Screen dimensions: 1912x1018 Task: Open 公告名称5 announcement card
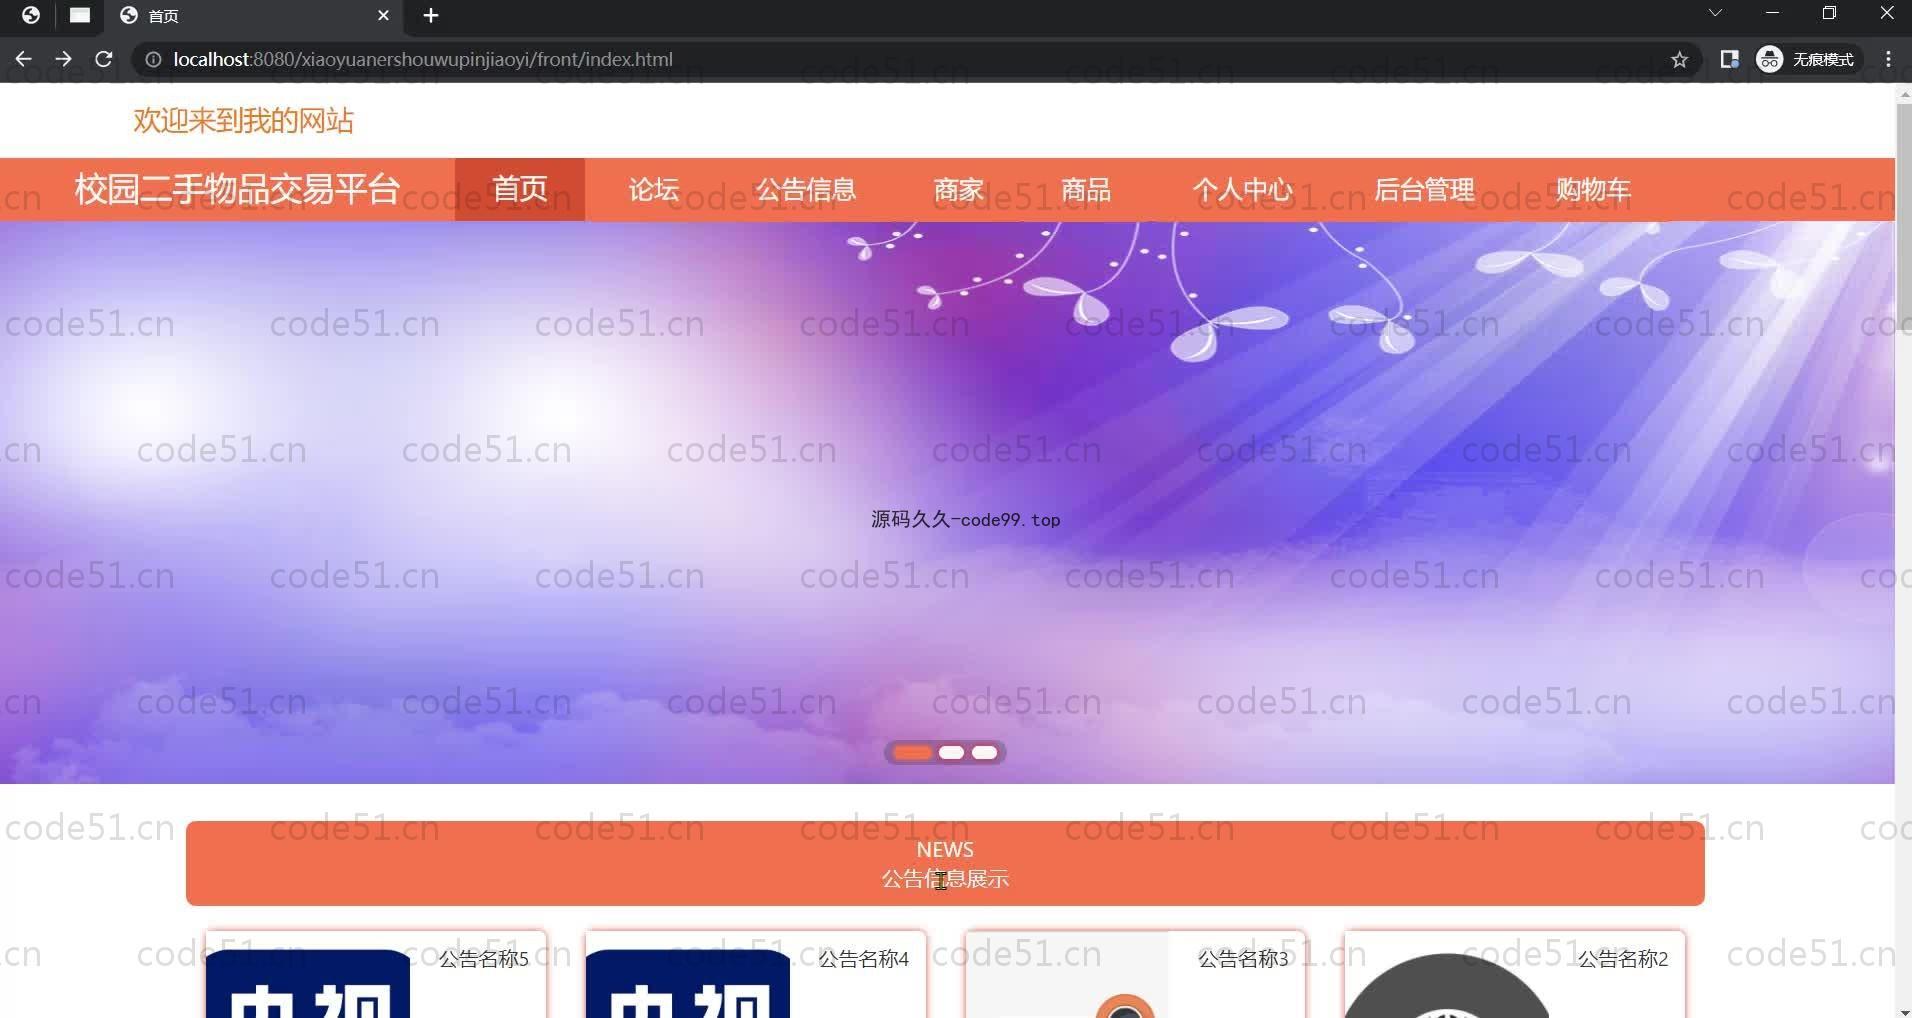376,974
